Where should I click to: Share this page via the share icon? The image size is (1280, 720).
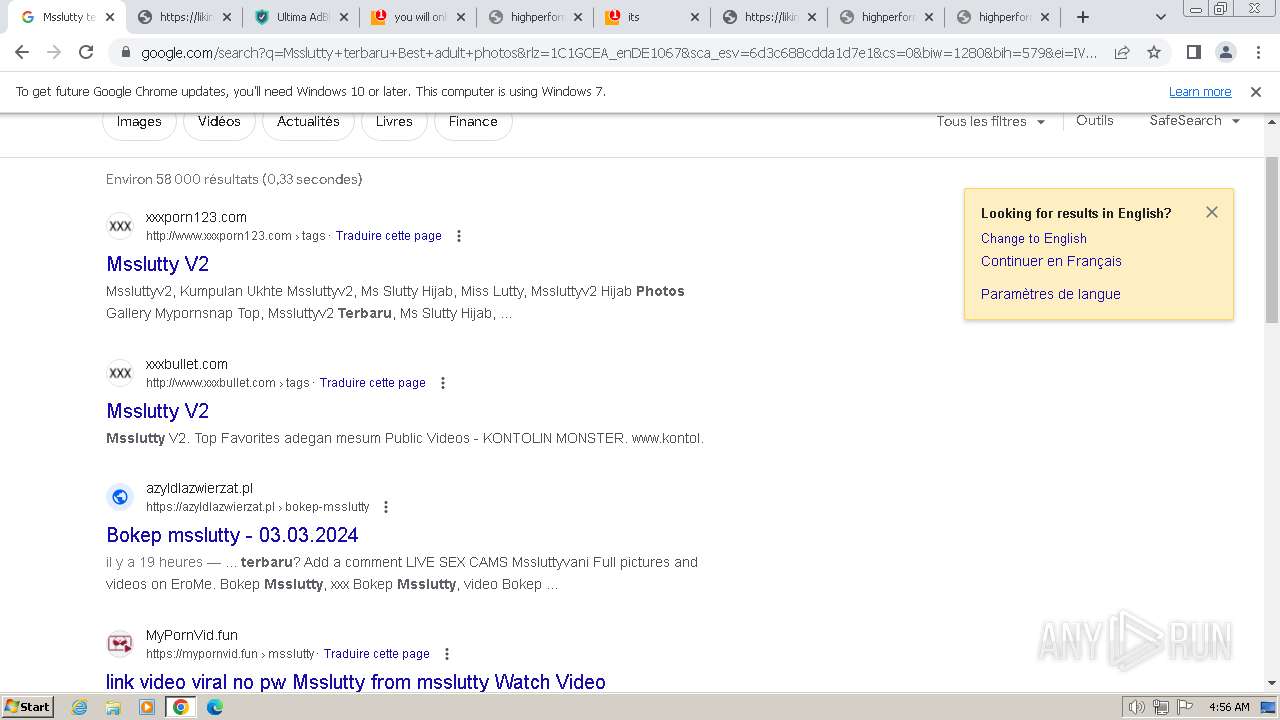[x=1122, y=52]
